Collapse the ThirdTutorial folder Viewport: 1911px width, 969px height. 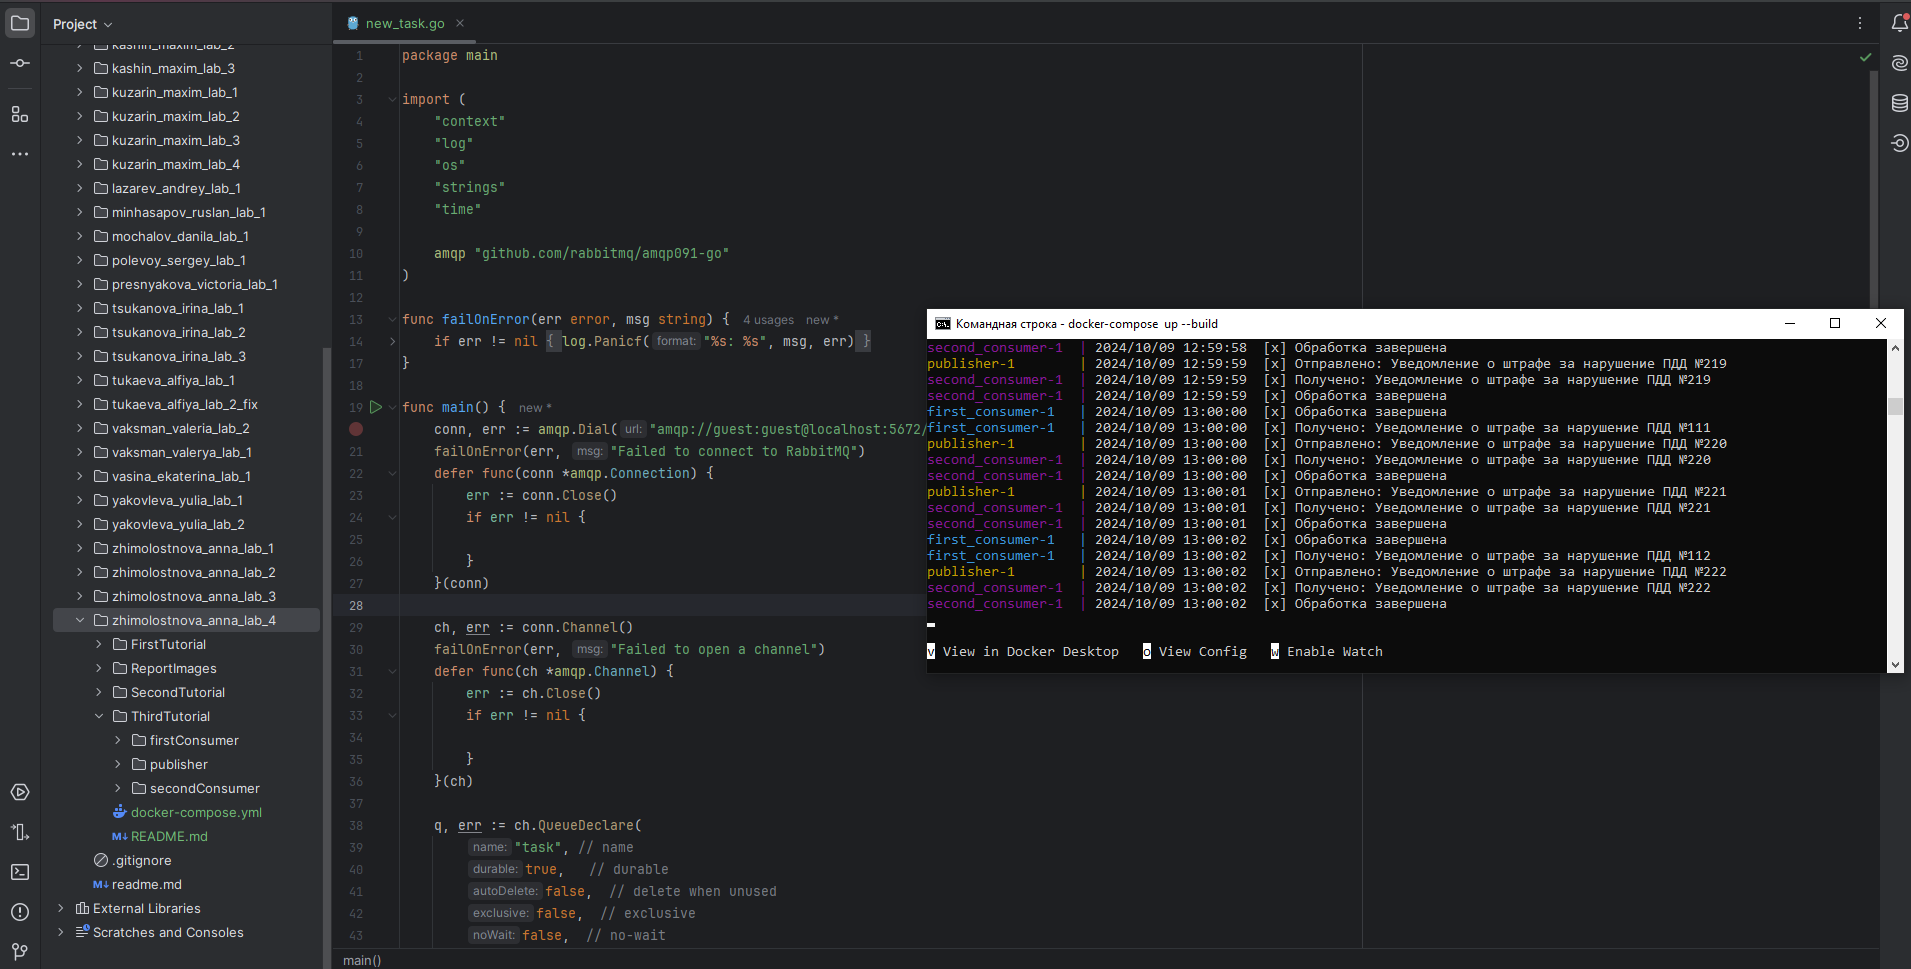tap(99, 716)
